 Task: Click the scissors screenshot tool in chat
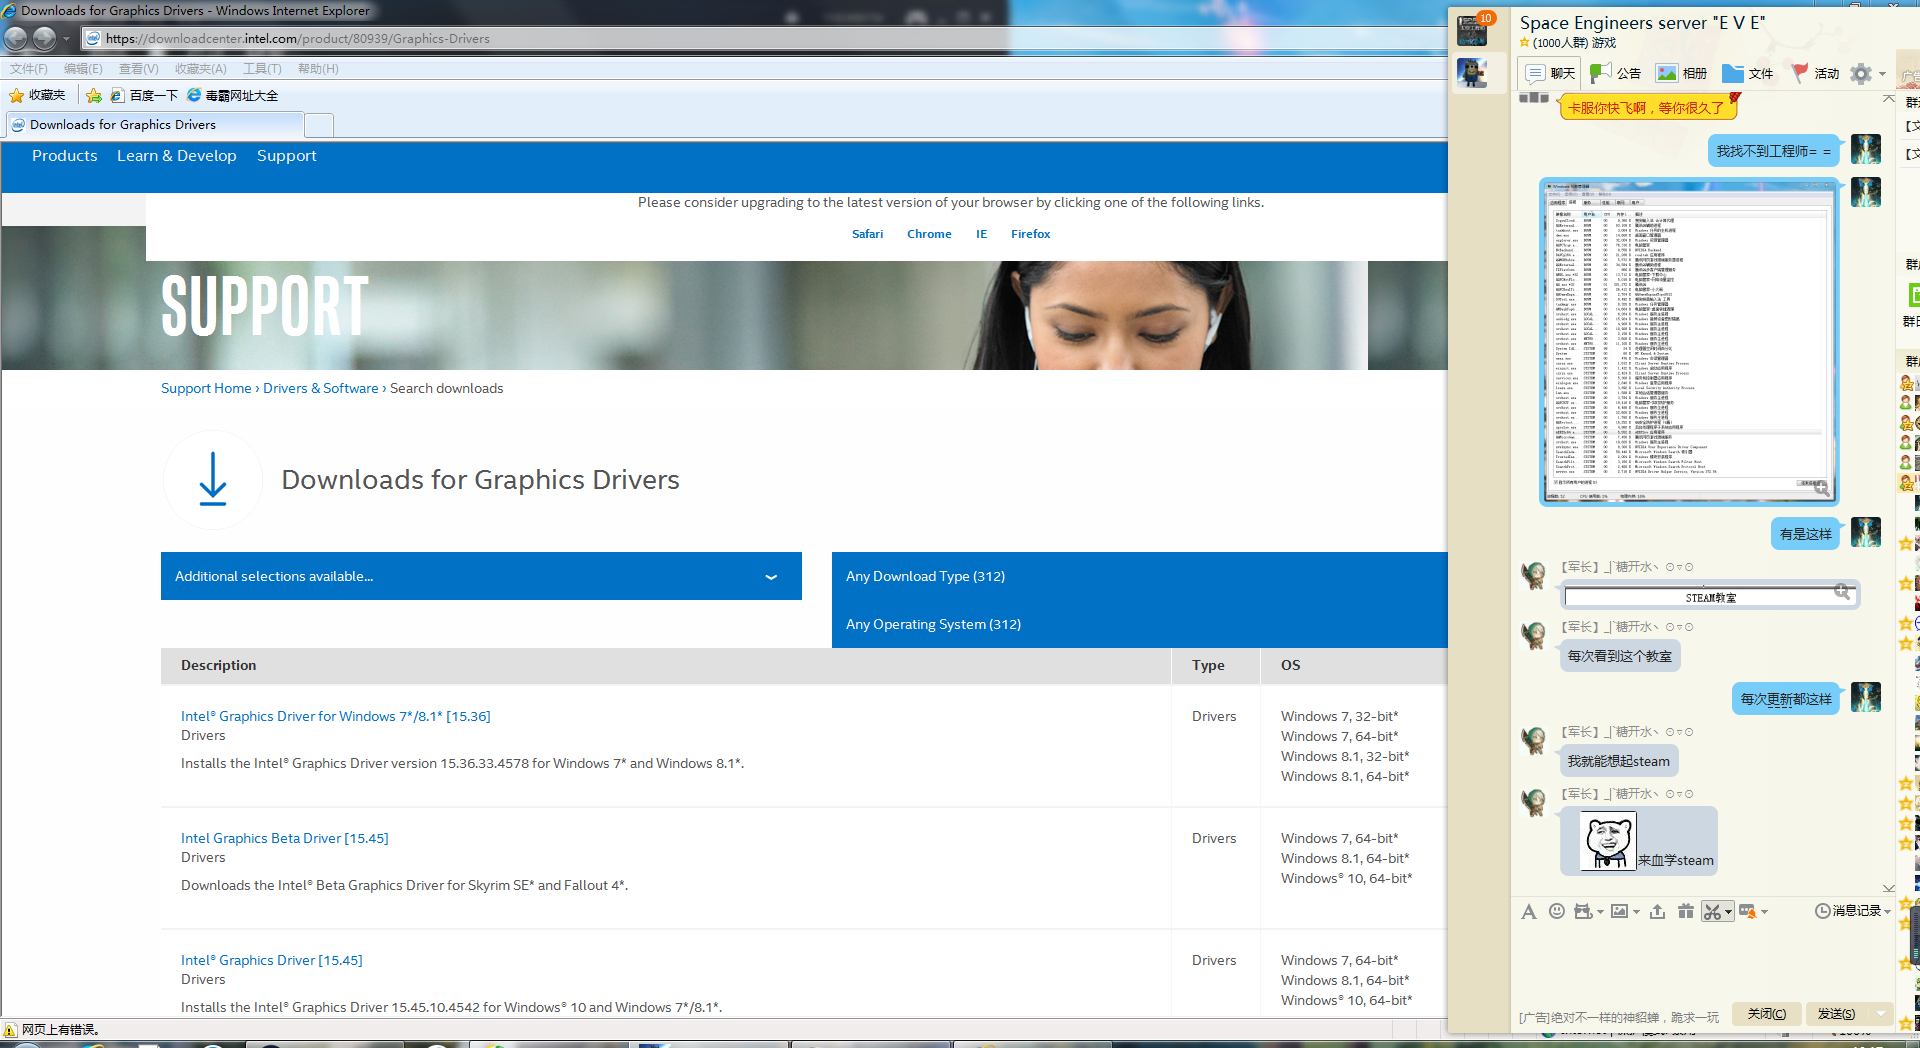[1713, 911]
